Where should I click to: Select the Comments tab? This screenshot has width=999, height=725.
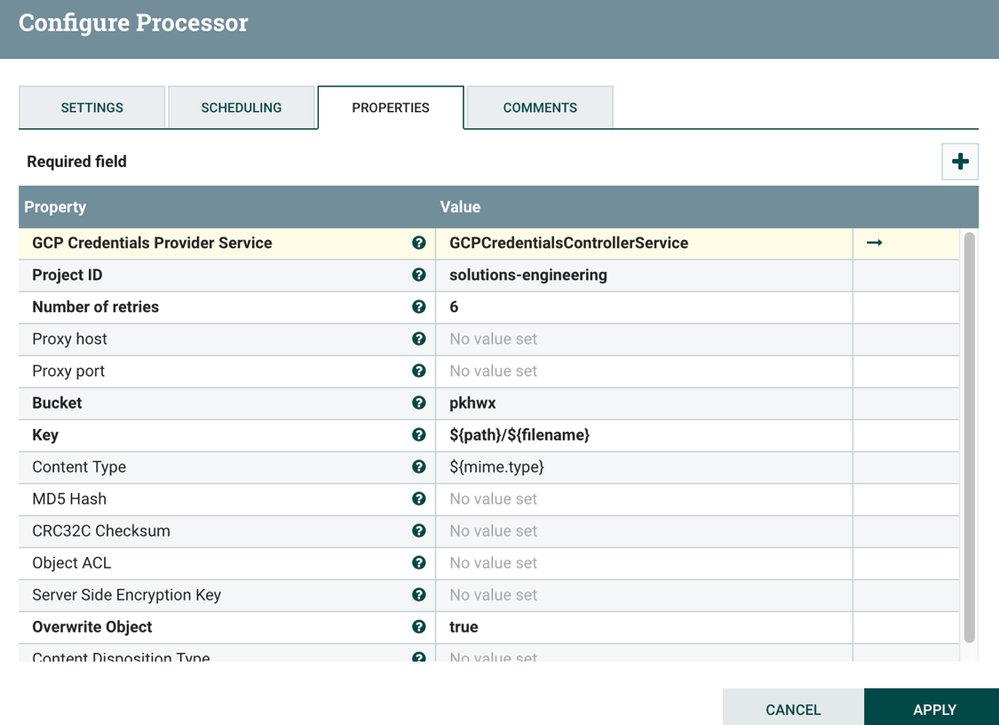(540, 108)
